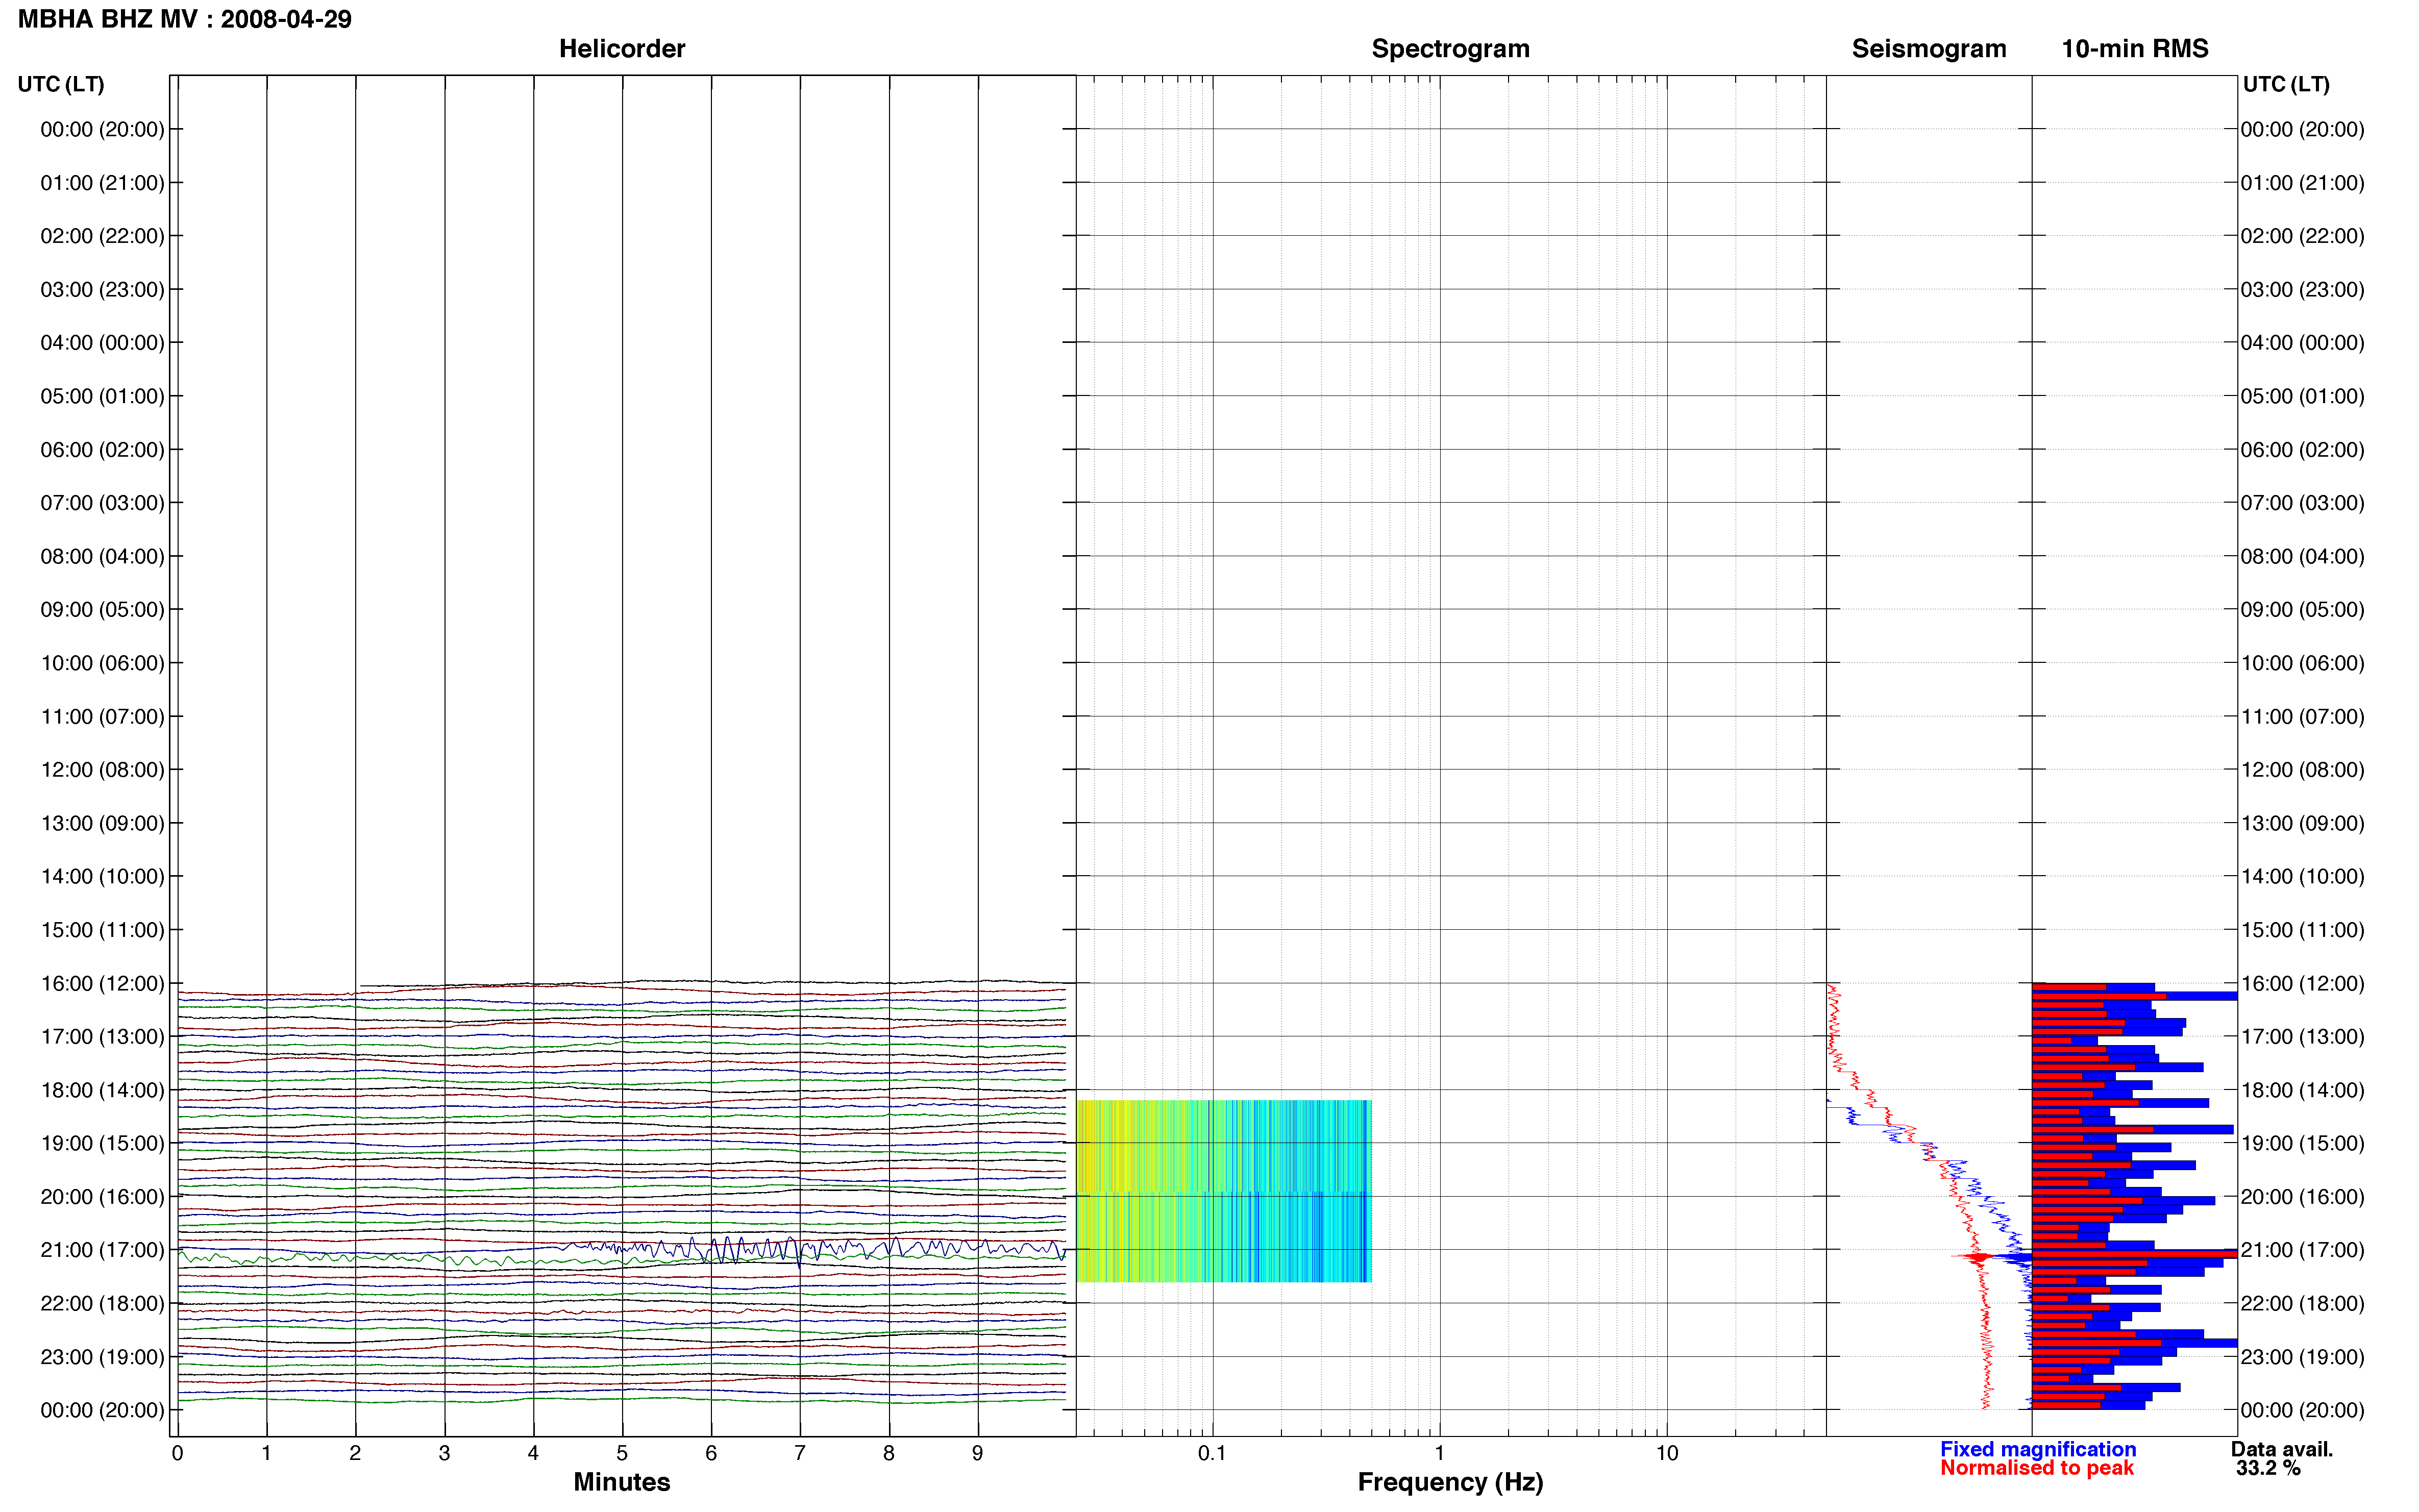Click the left '00:00 (20:00)' top time label

click(x=102, y=129)
